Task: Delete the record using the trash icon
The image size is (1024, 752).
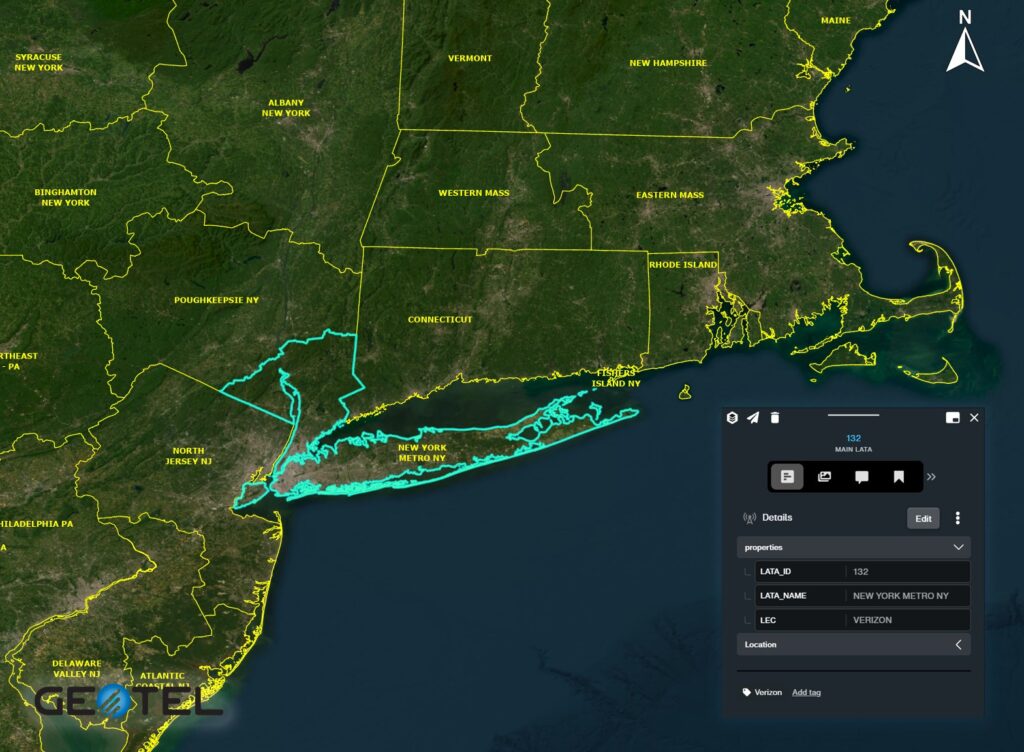Action: pyautogui.click(x=774, y=416)
